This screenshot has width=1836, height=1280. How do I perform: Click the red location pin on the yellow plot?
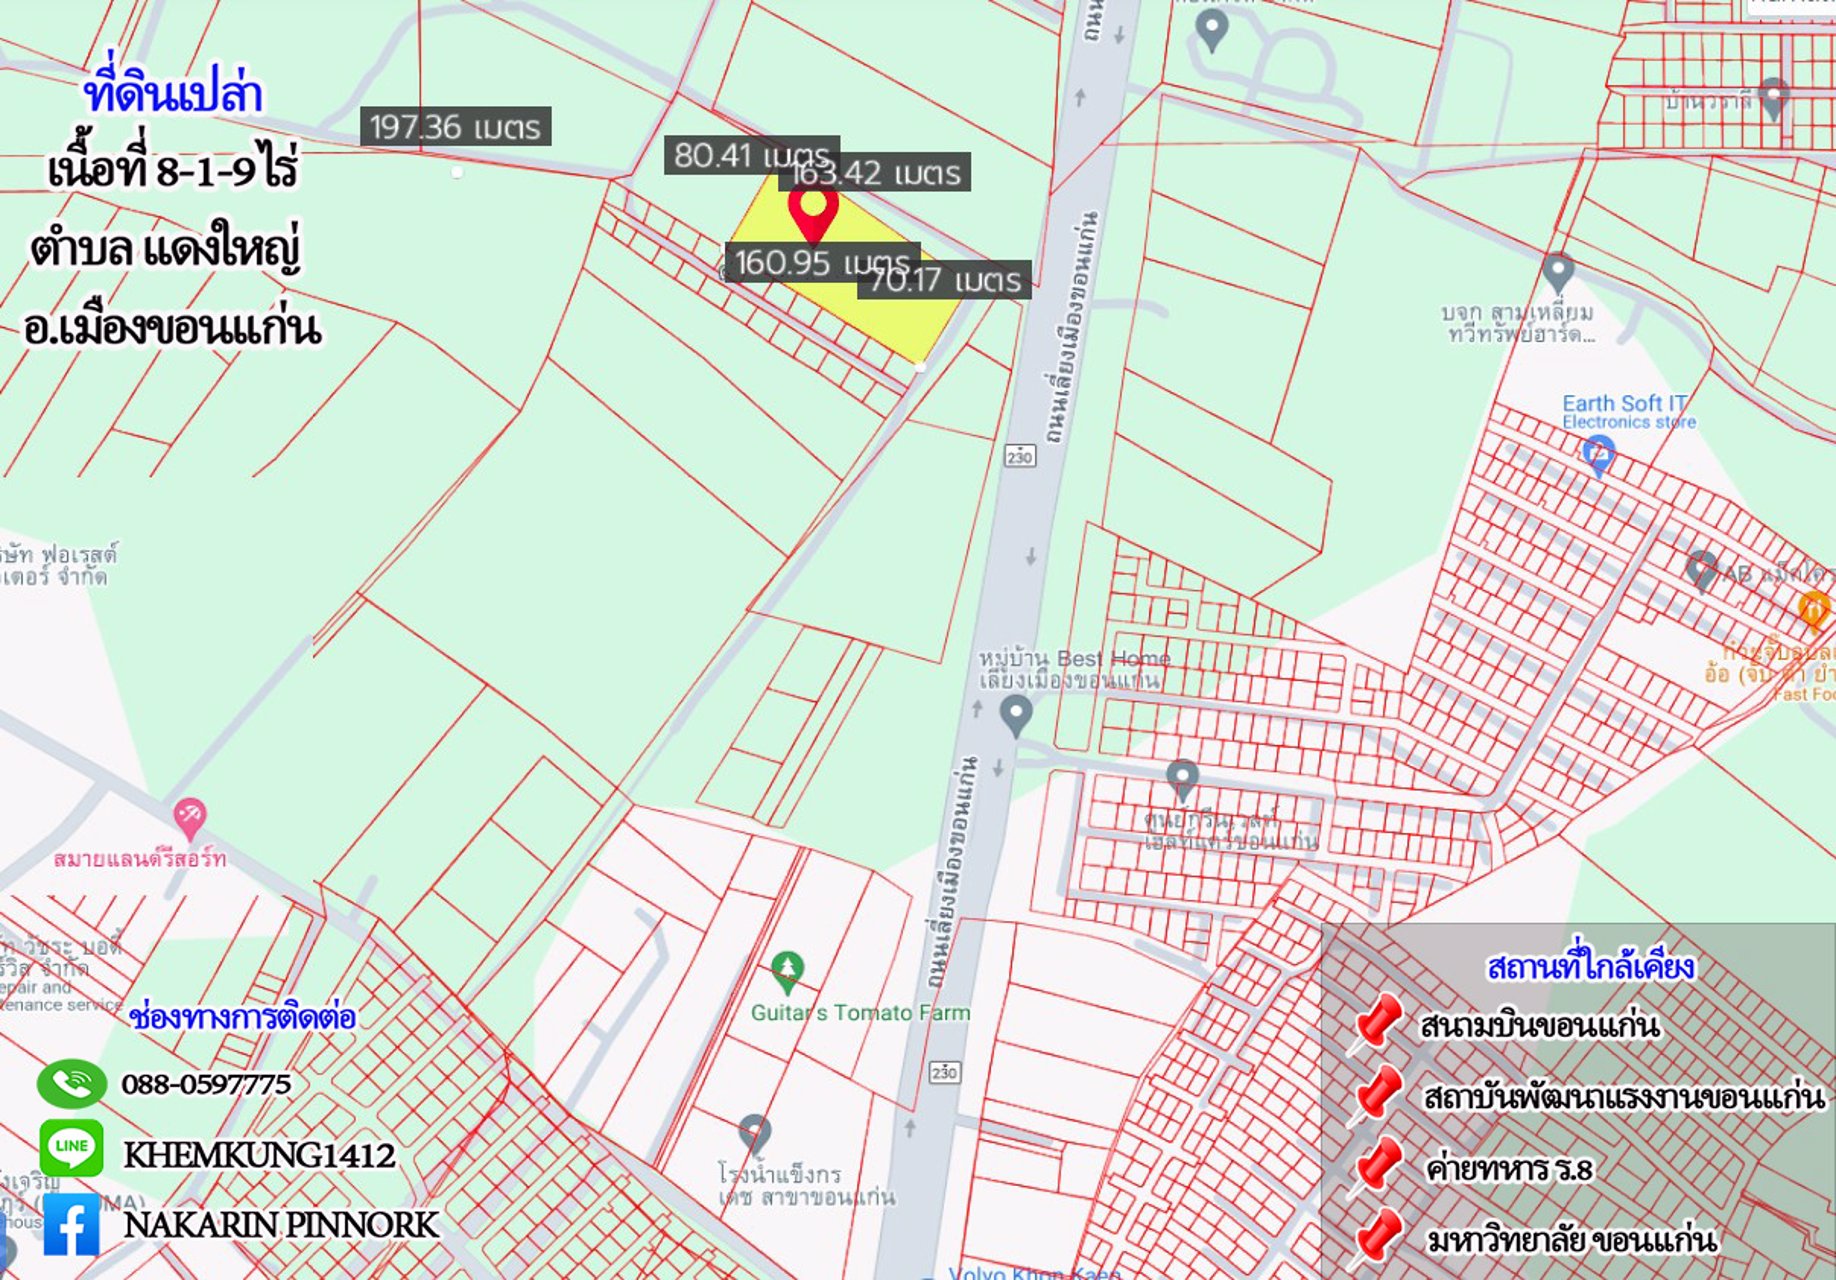[x=813, y=210]
